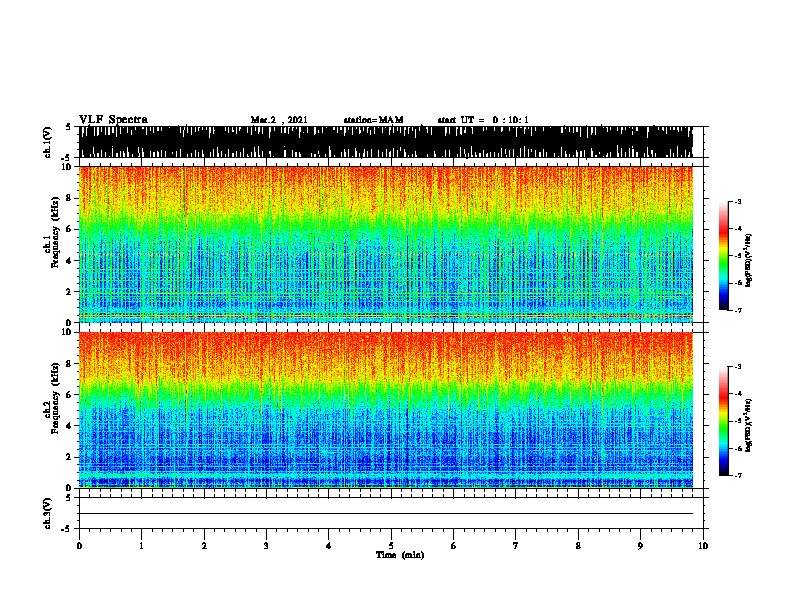Click the ch.3 panel "-5" volt tick

click(x=67, y=529)
